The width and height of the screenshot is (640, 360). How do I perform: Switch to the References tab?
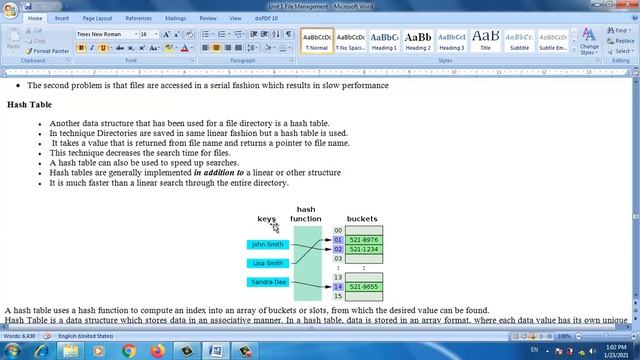coord(138,18)
